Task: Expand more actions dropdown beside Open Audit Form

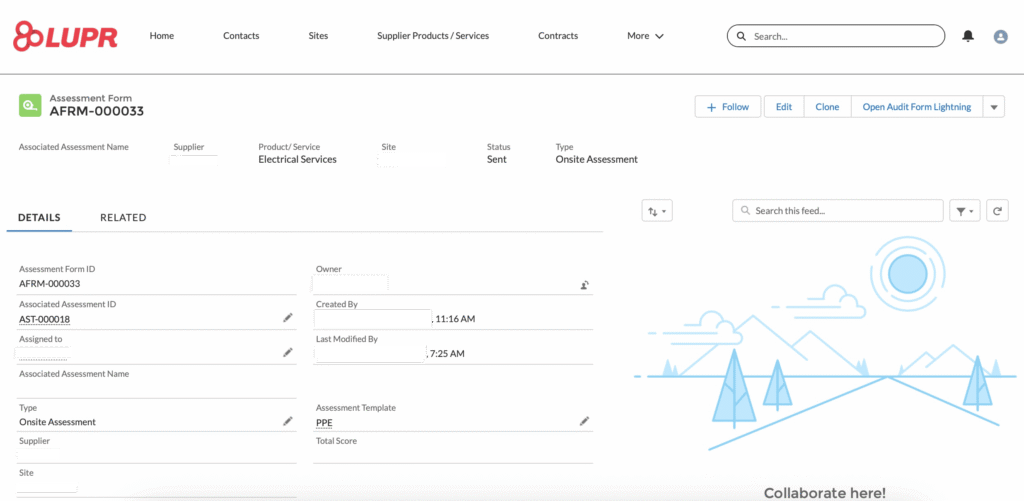Action: tap(993, 107)
